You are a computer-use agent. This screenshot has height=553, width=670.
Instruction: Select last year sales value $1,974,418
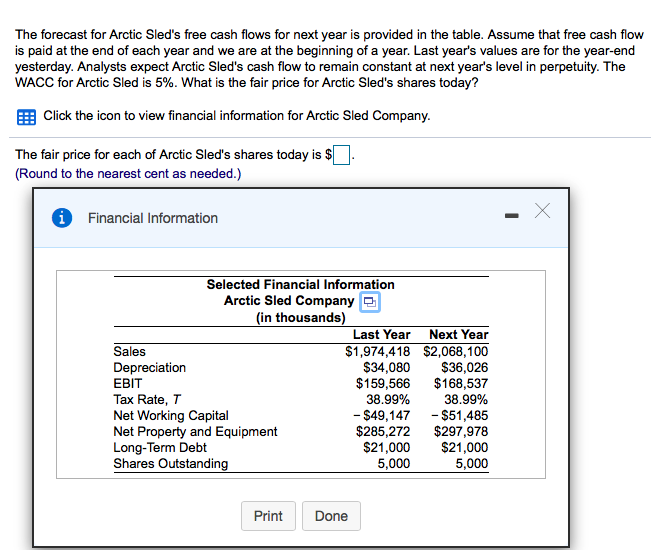pyautogui.click(x=377, y=351)
